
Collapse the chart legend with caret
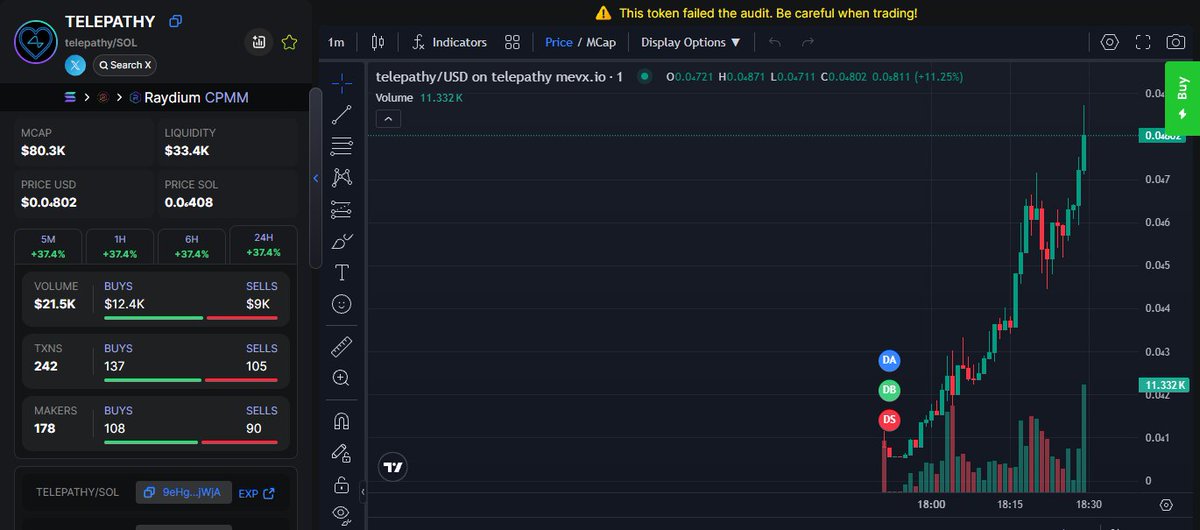pyautogui.click(x=389, y=119)
